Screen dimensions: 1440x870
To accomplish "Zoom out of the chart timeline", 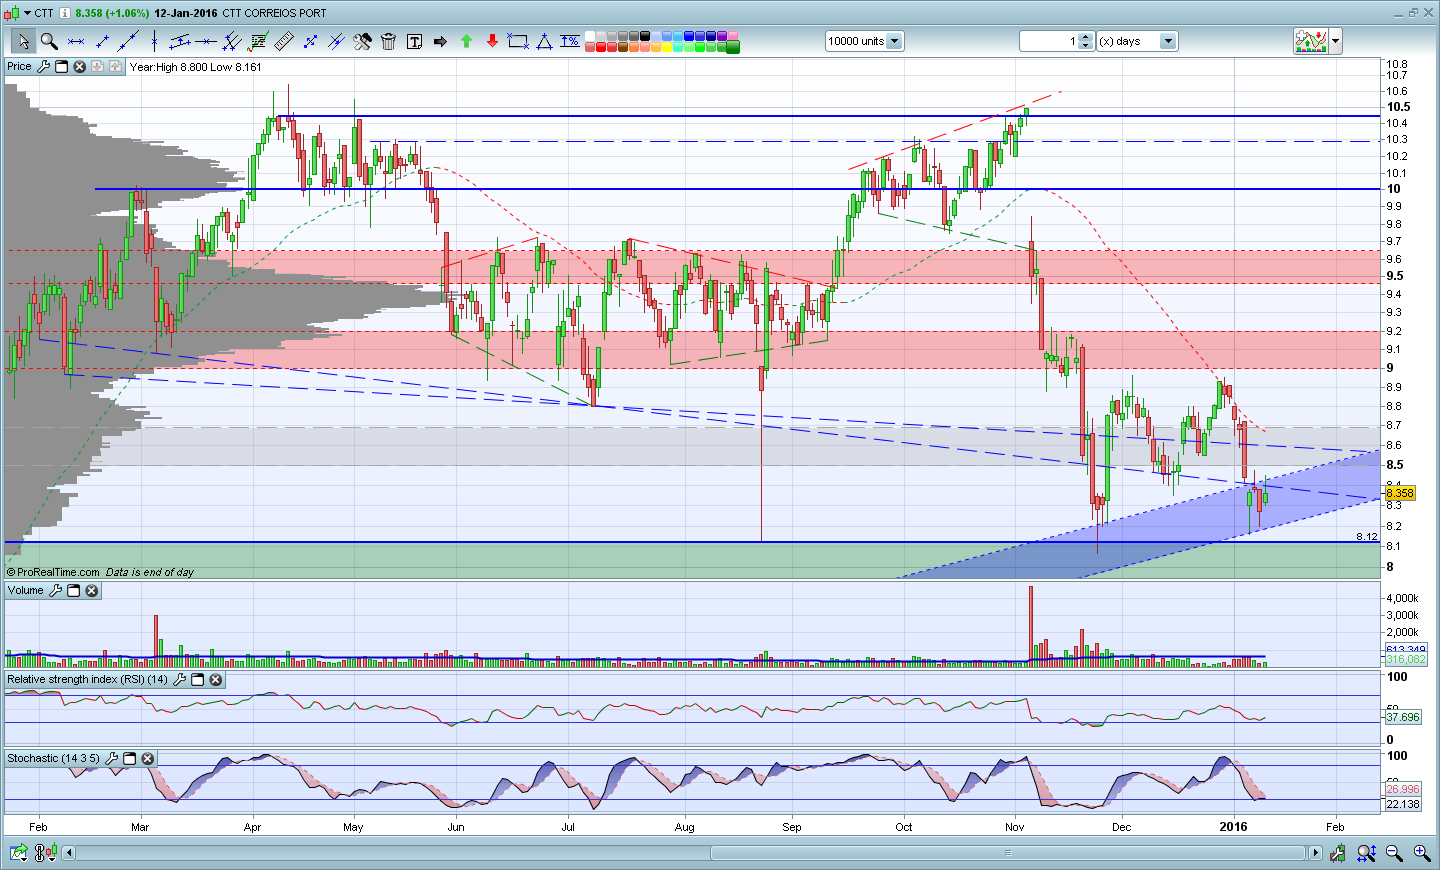I will (1394, 853).
